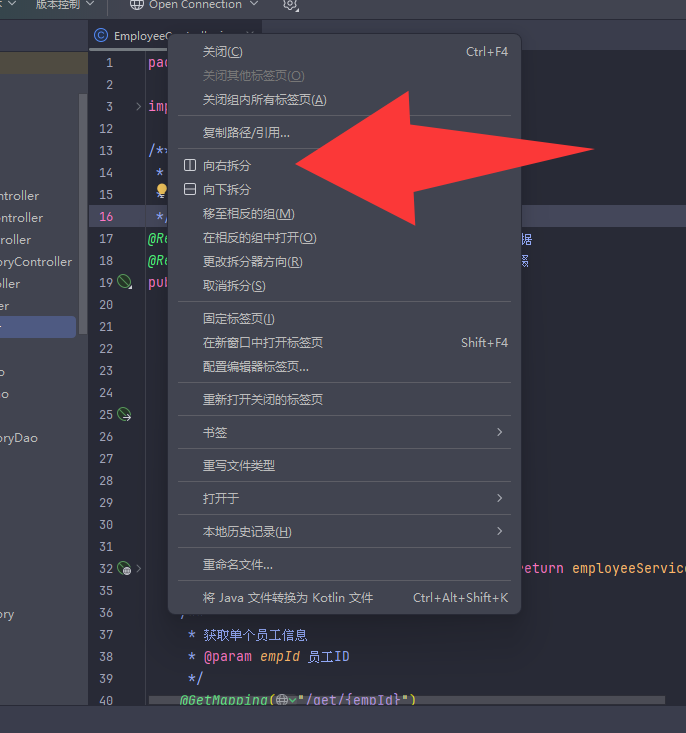Click the project panel vertical scrollbar
Screen dimensions: 686x733
click(x=83, y=214)
